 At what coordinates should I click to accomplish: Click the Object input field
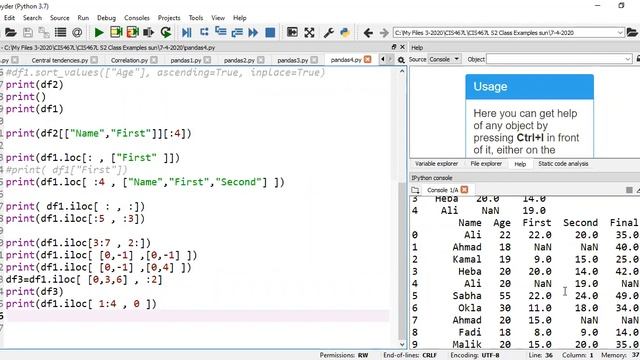coord(556,59)
